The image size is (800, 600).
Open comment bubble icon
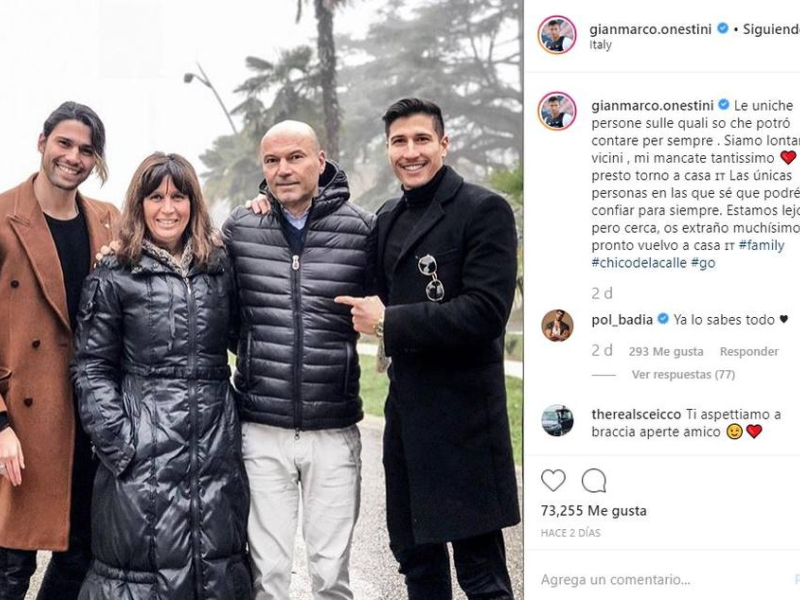[x=594, y=481]
